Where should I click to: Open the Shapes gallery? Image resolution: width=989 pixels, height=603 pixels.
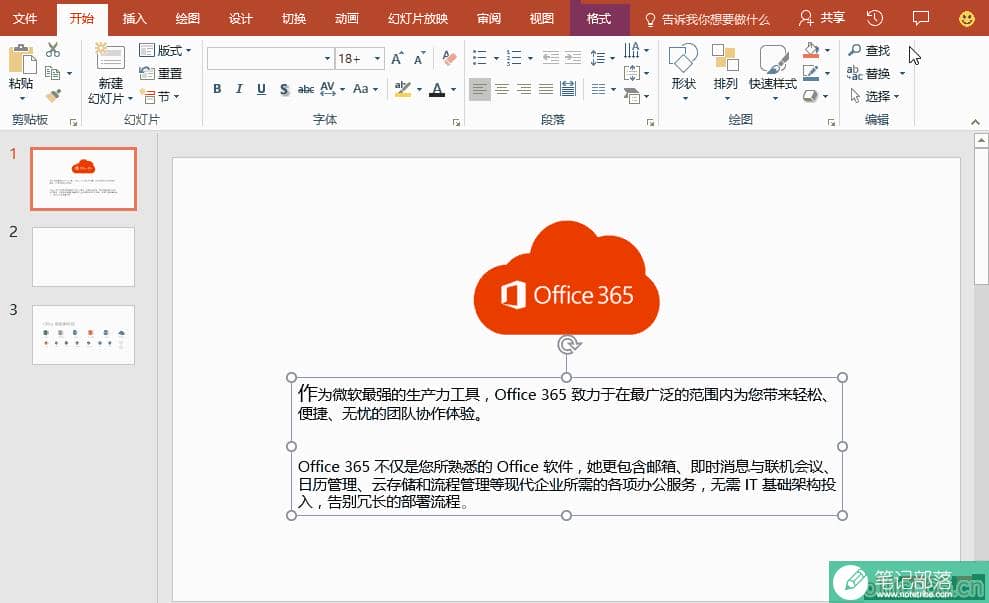(684, 73)
